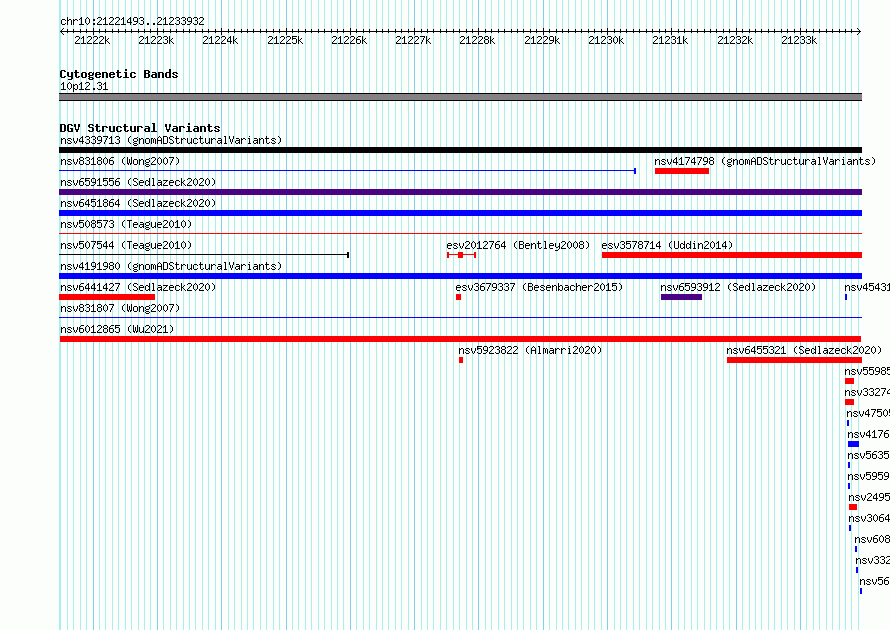
Task: Click the purple nsv6593912 variant bar
Action: click(681, 297)
